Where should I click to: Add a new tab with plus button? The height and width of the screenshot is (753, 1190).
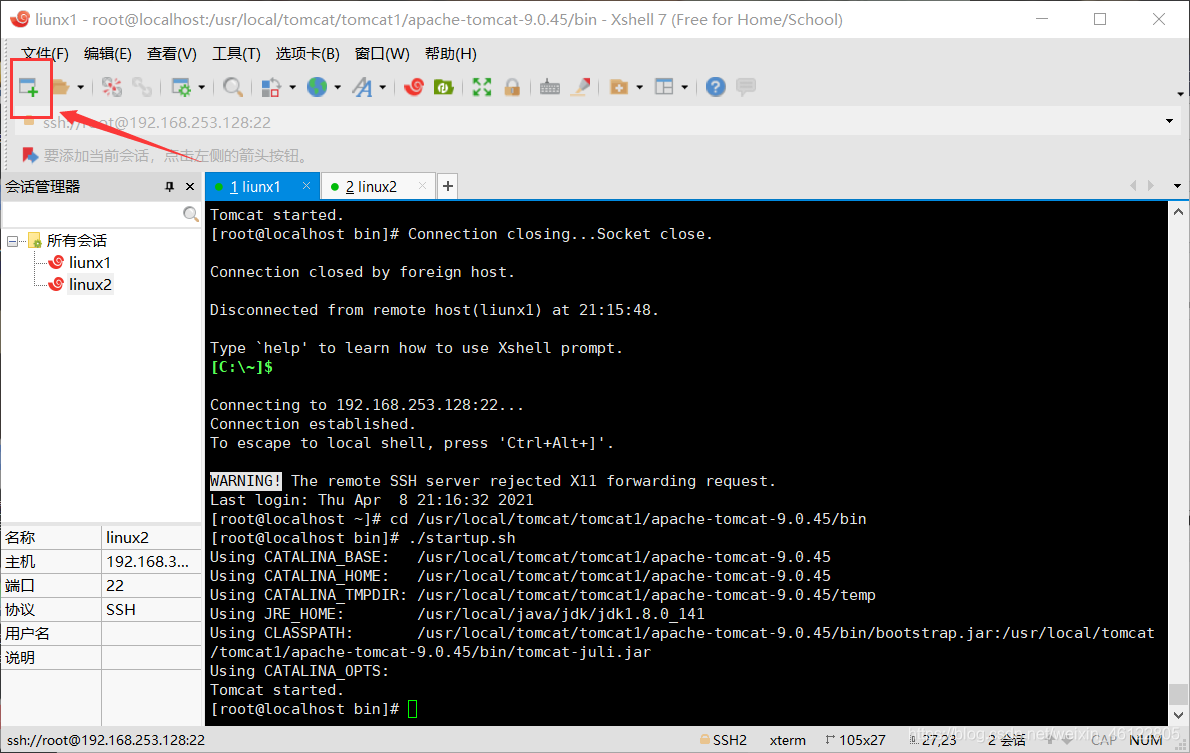coord(448,186)
